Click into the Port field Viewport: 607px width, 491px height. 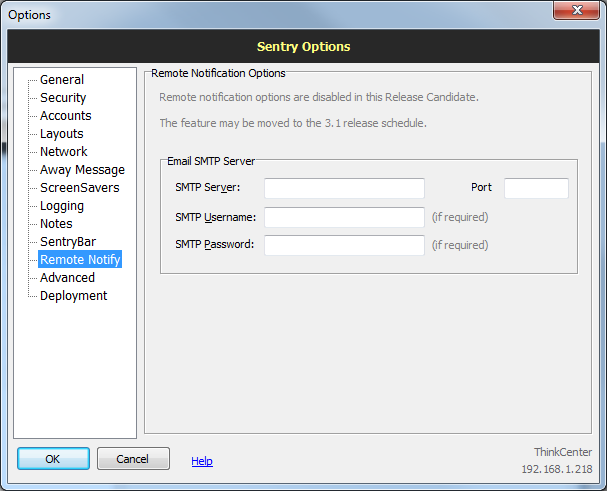pos(536,188)
